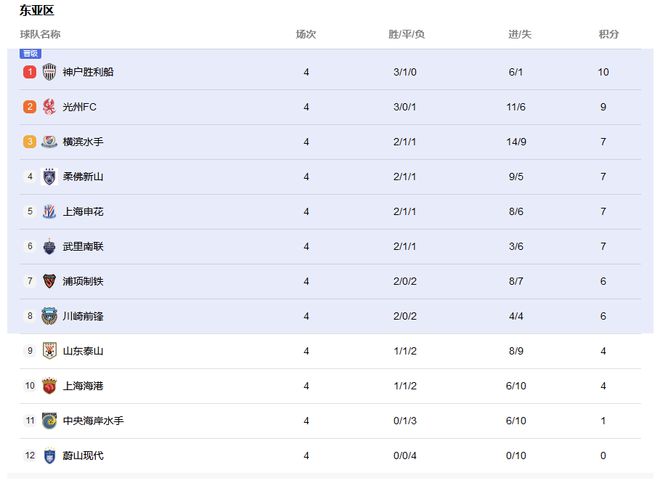Viewport: 660px width, 486px height.
Task: Click the 川崎前锋 team crest
Action: point(49,316)
